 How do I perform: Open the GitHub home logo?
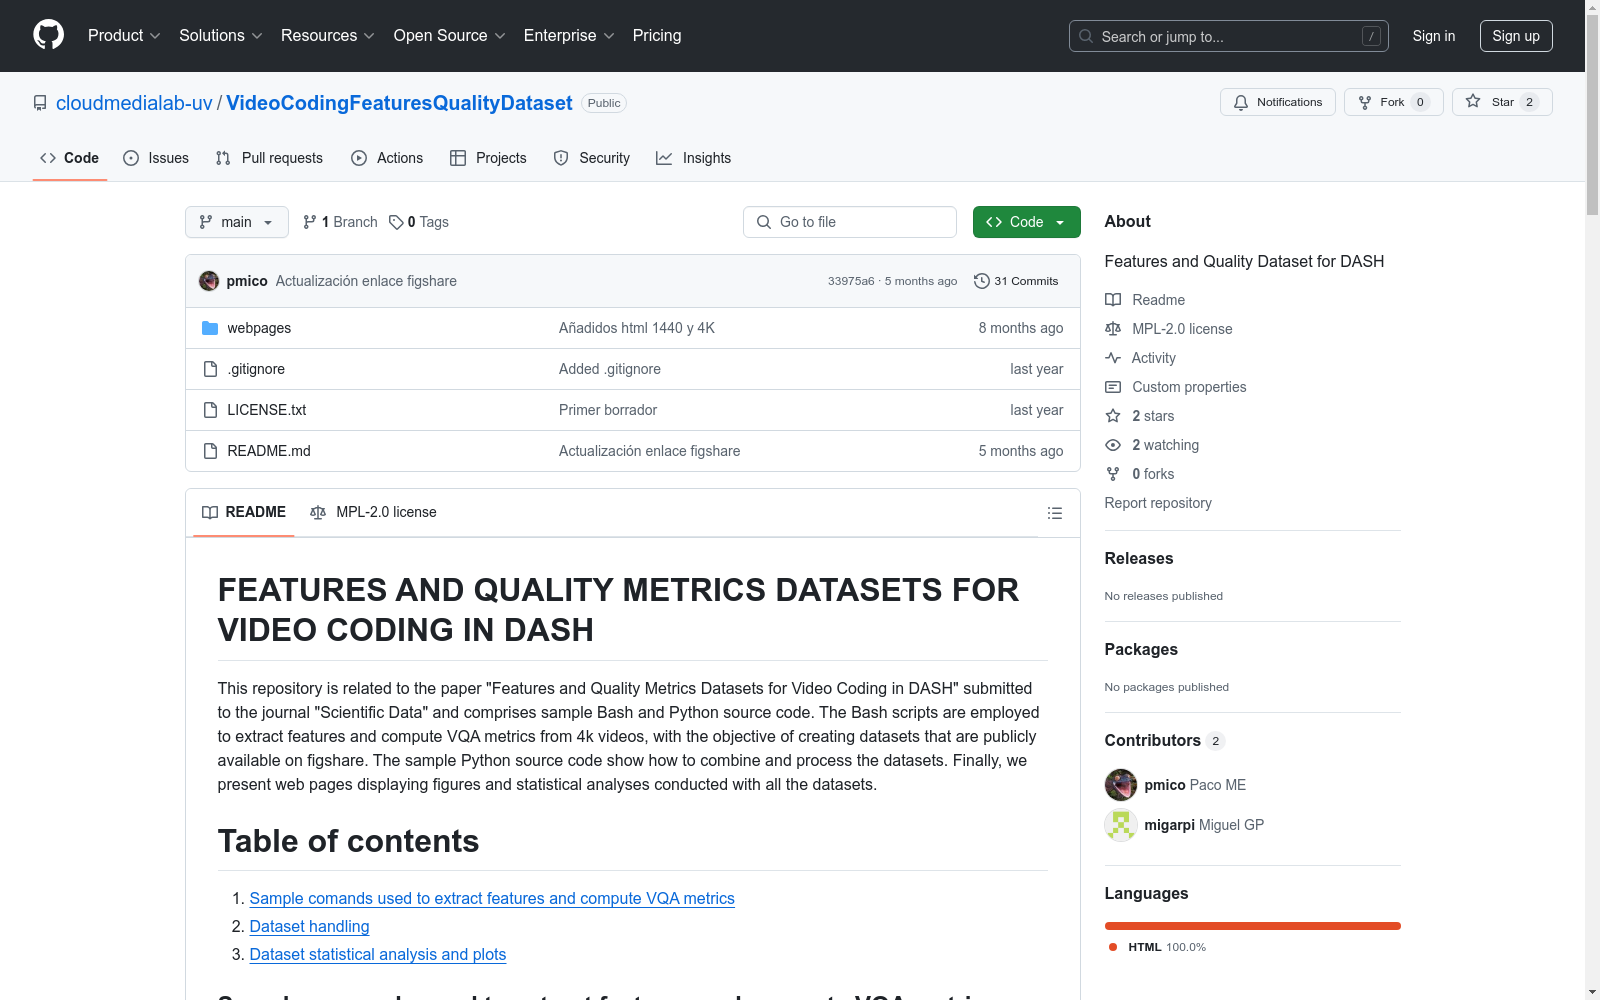[x=48, y=35]
